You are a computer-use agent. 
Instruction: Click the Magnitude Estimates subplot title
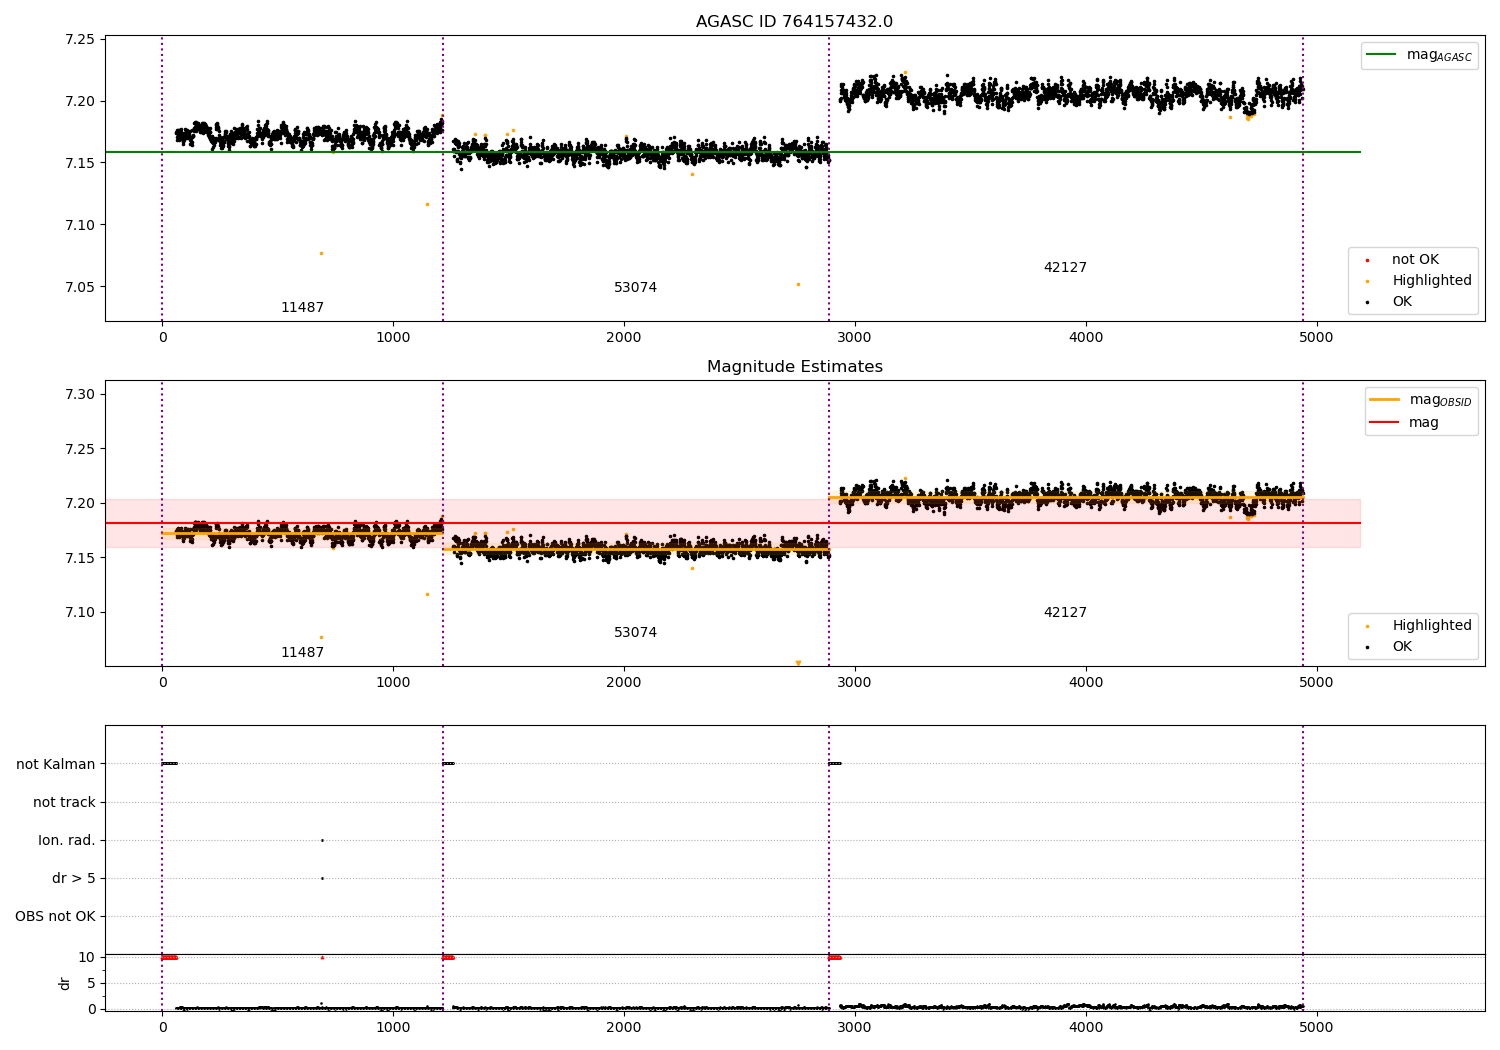point(794,367)
